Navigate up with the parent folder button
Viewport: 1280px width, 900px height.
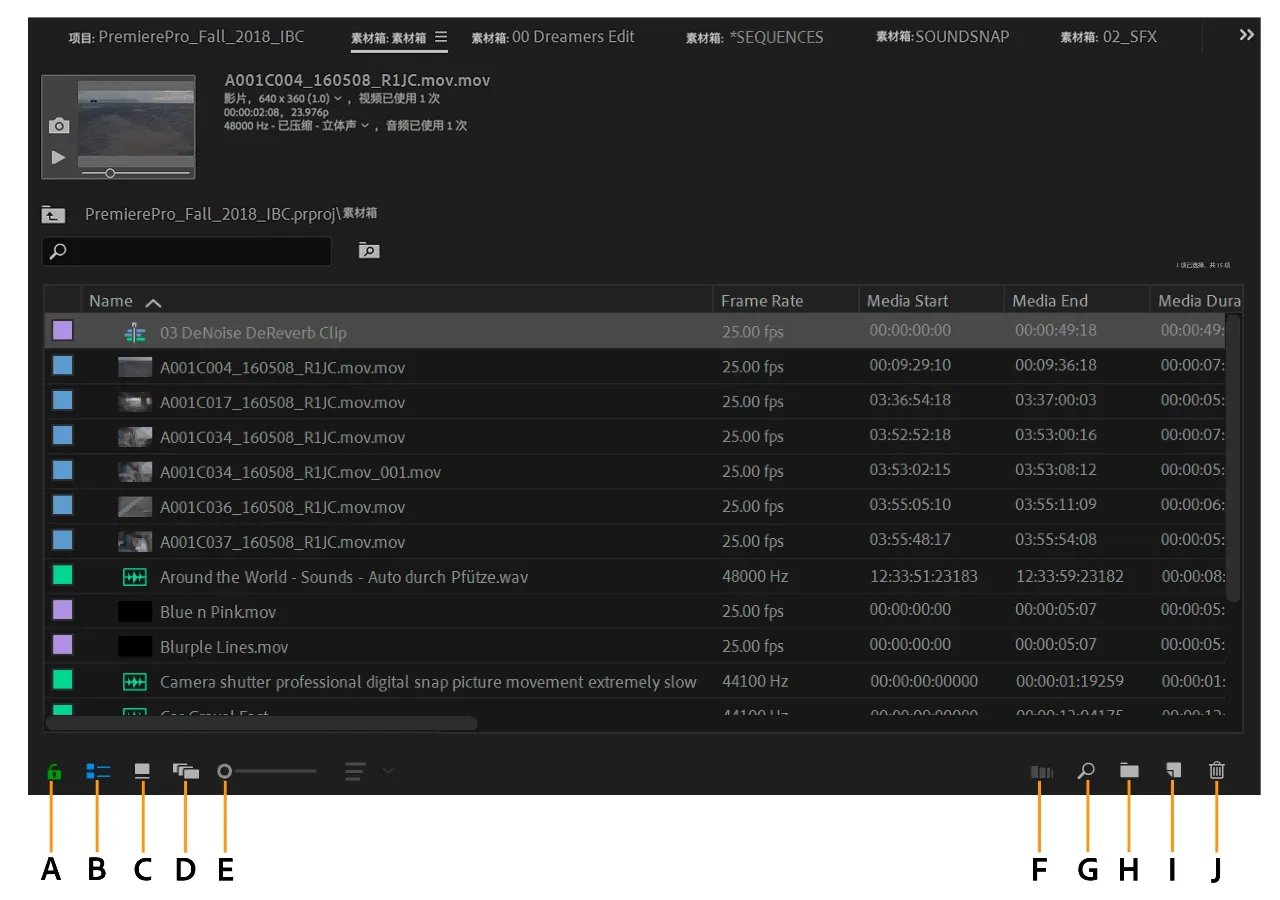click(53, 214)
